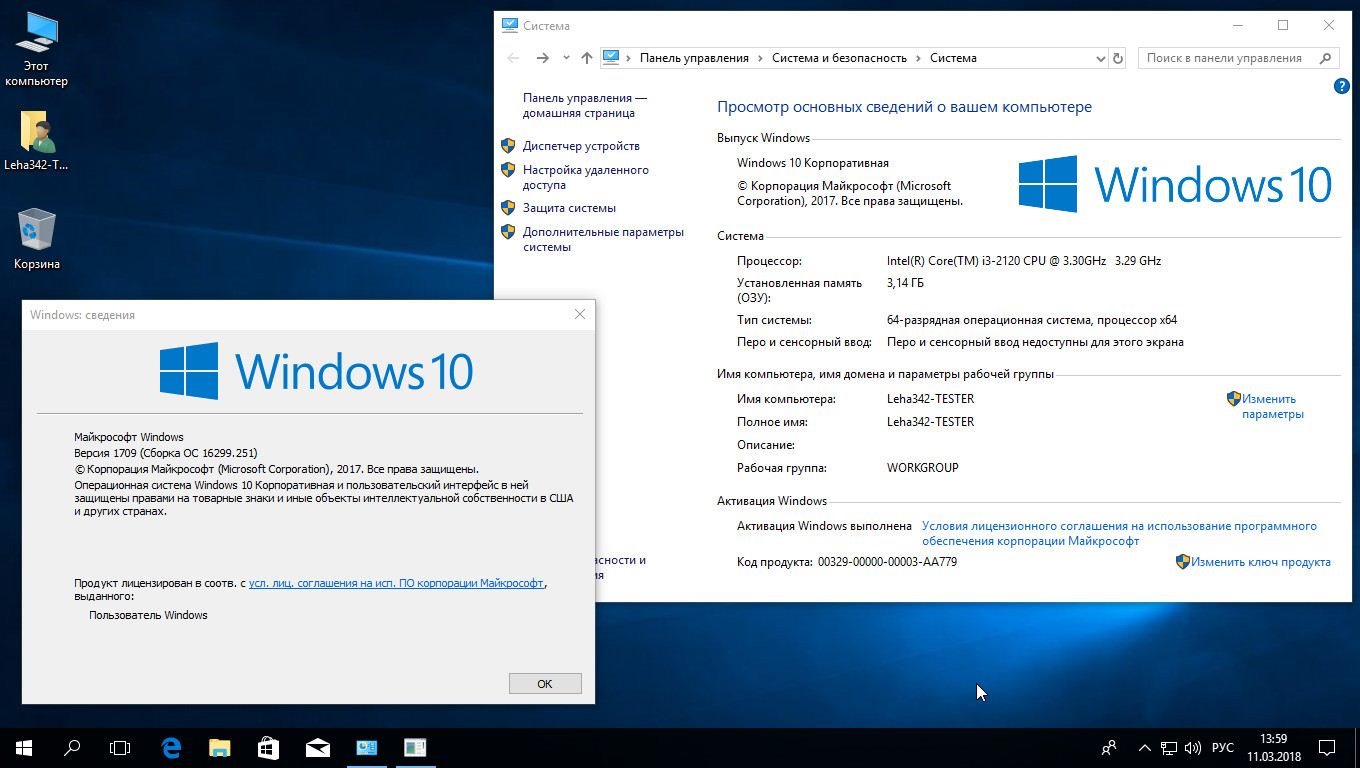This screenshot has height=768, width=1360.
Task: Show hidden tray icons chevron
Action: 1144,747
